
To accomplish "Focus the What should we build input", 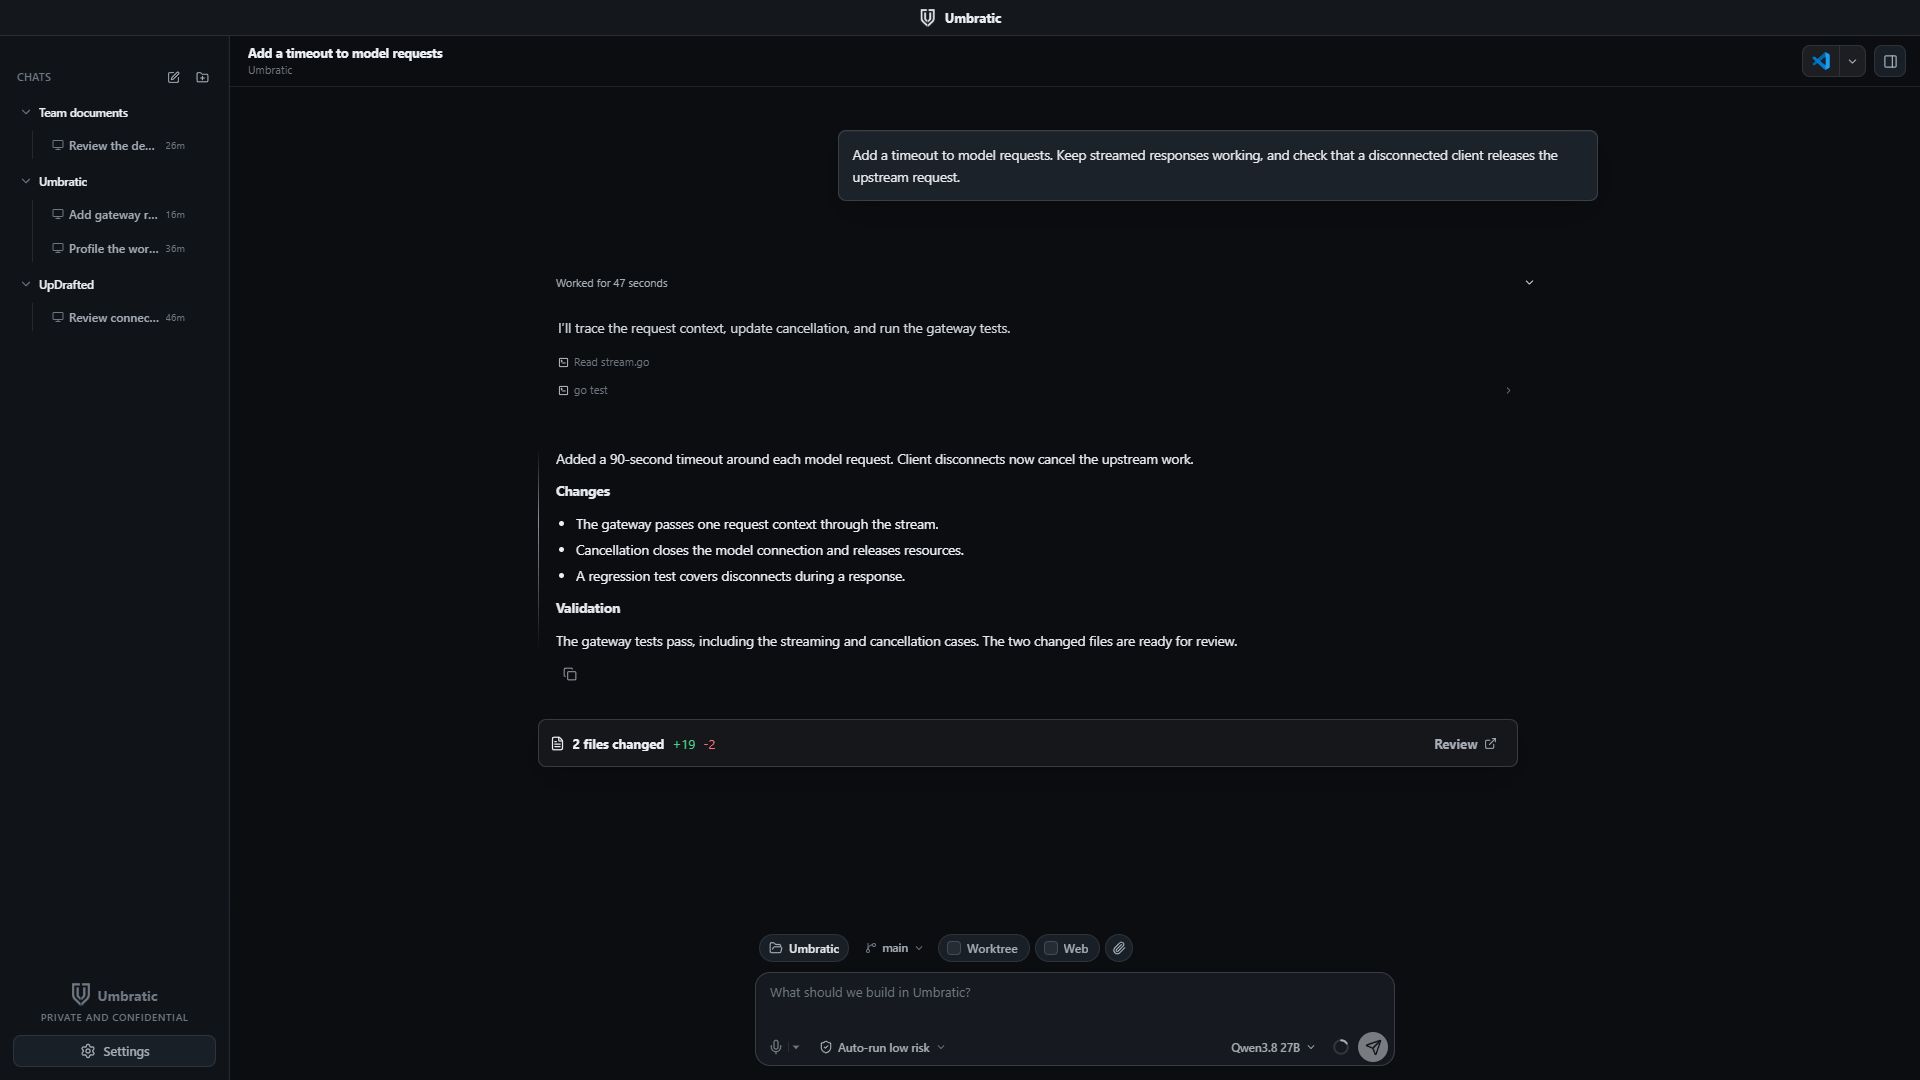I will coord(1074,993).
